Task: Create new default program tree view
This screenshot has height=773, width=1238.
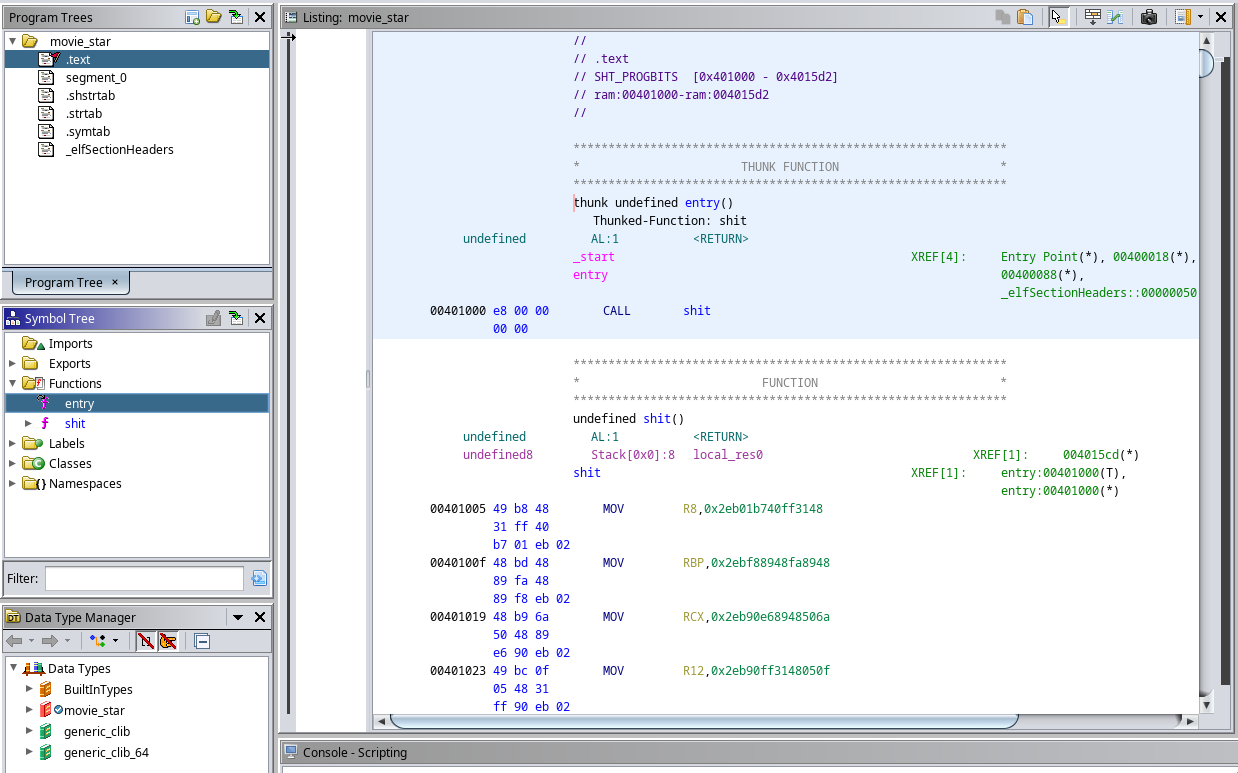Action: tap(192, 17)
